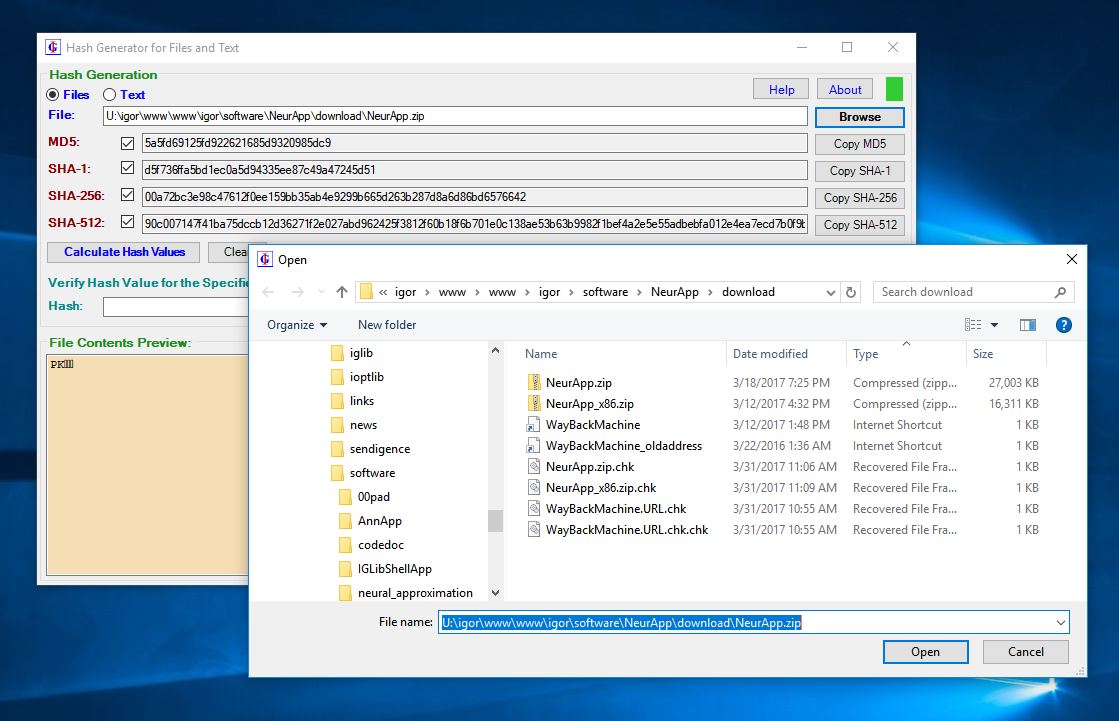This screenshot has height=721, width=1119.
Task: Click New folder in the toolbar
Action: [386, 324]
